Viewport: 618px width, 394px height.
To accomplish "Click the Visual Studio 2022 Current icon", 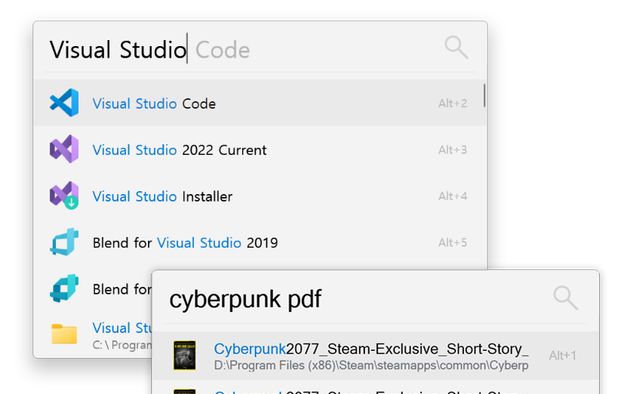I will click(64, 149).
